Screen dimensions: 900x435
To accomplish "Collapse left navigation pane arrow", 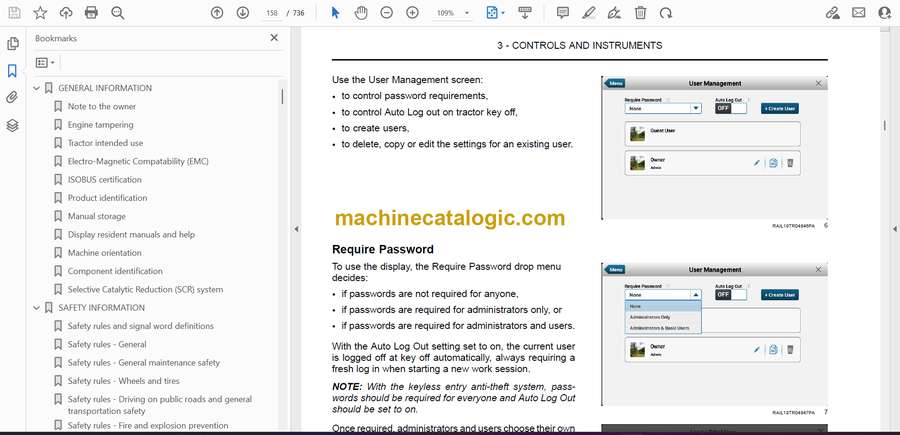I will point(296,229).
